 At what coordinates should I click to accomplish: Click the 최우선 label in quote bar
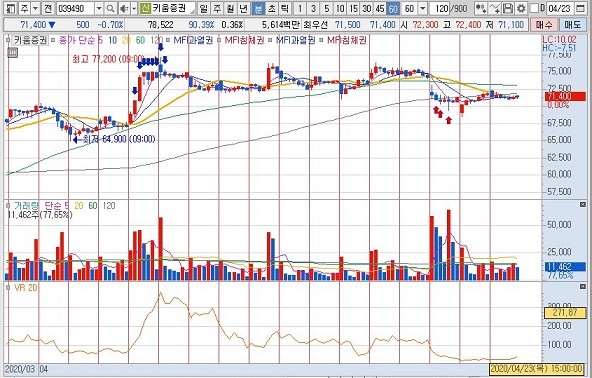click(316, 25)
